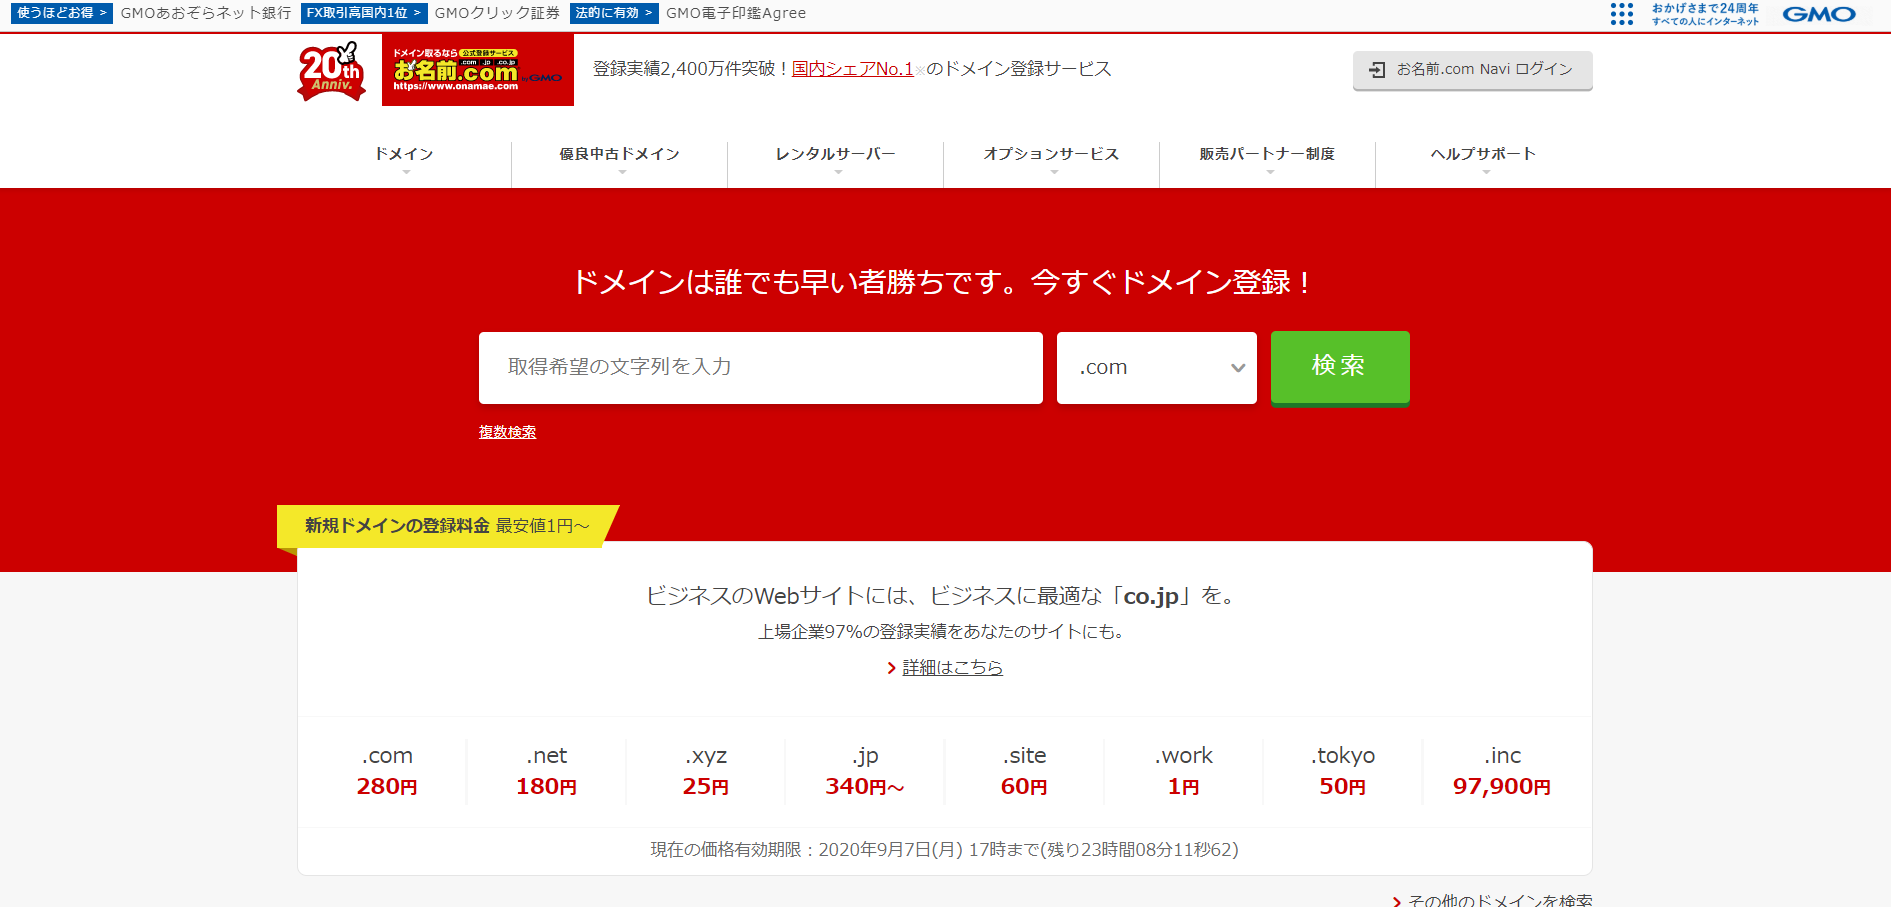Click the その他のドメインを検索 link
The width and height of the screenshot is (1891, 907).
(1499, 900)
